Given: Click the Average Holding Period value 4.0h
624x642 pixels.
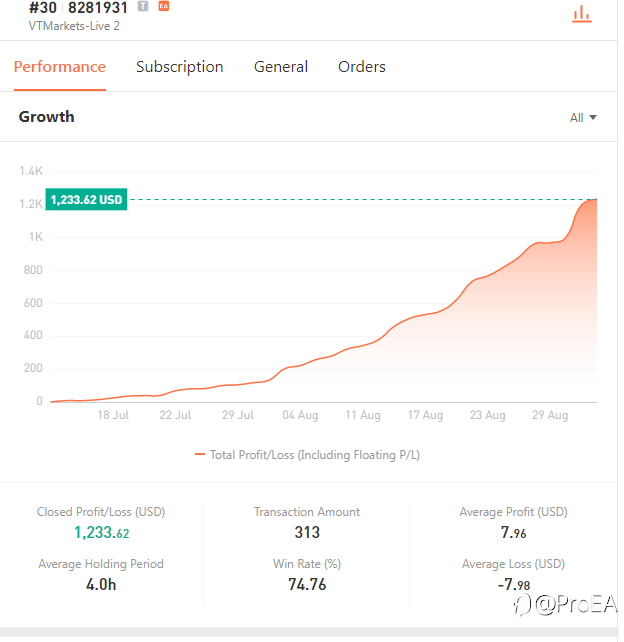Looking at the screenshot, I should (x=100, y=584).
